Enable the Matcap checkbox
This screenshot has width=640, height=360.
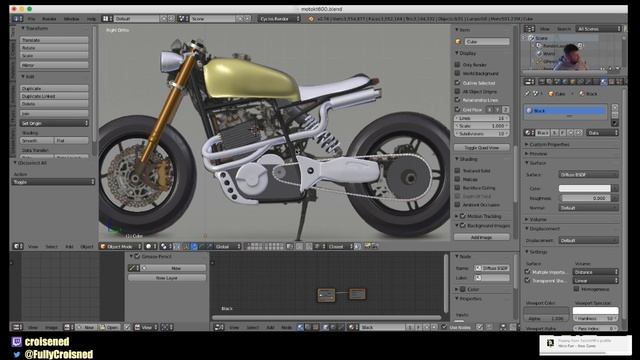[458, 179]
